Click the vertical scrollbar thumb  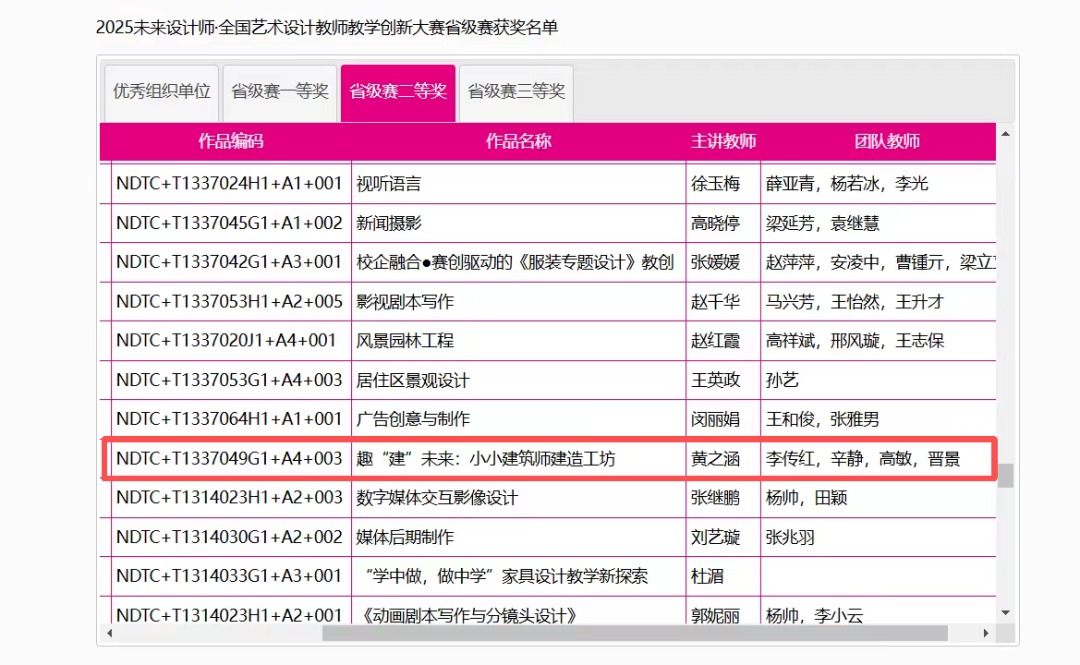[x=1006, y=475]
